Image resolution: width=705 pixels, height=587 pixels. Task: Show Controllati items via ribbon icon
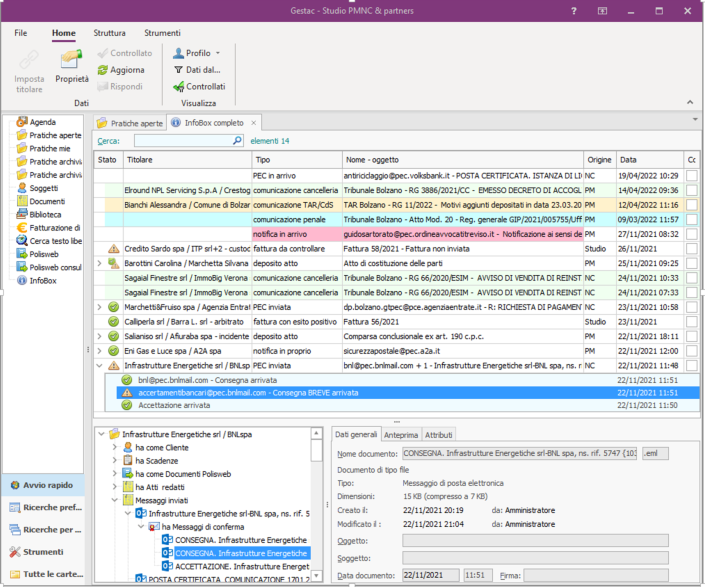178,86
